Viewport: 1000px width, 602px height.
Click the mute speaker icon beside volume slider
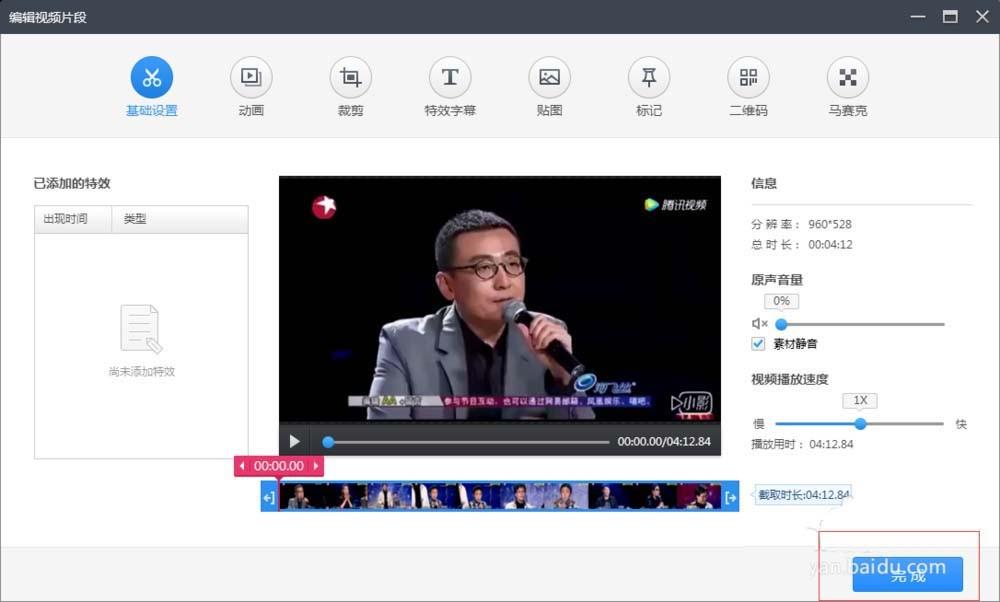coord(759,323)
